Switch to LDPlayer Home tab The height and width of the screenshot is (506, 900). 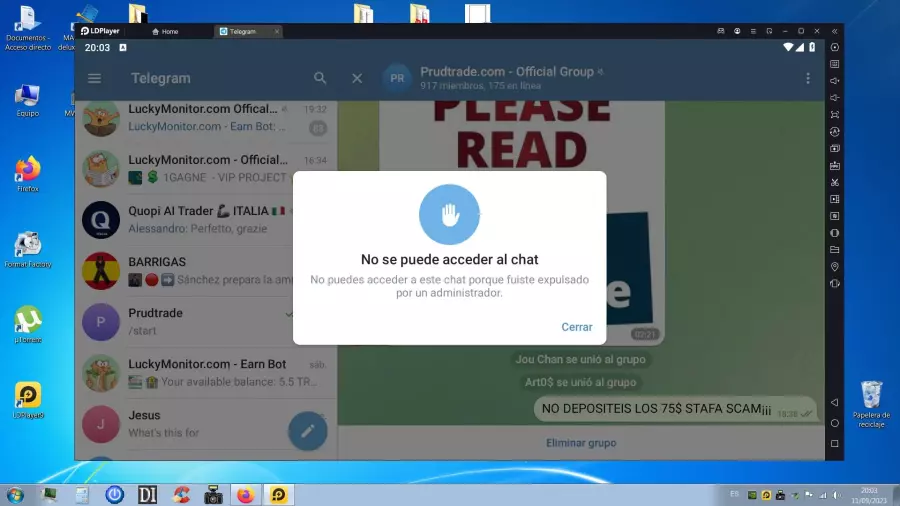pyautogui.click(x=165, y=32)
